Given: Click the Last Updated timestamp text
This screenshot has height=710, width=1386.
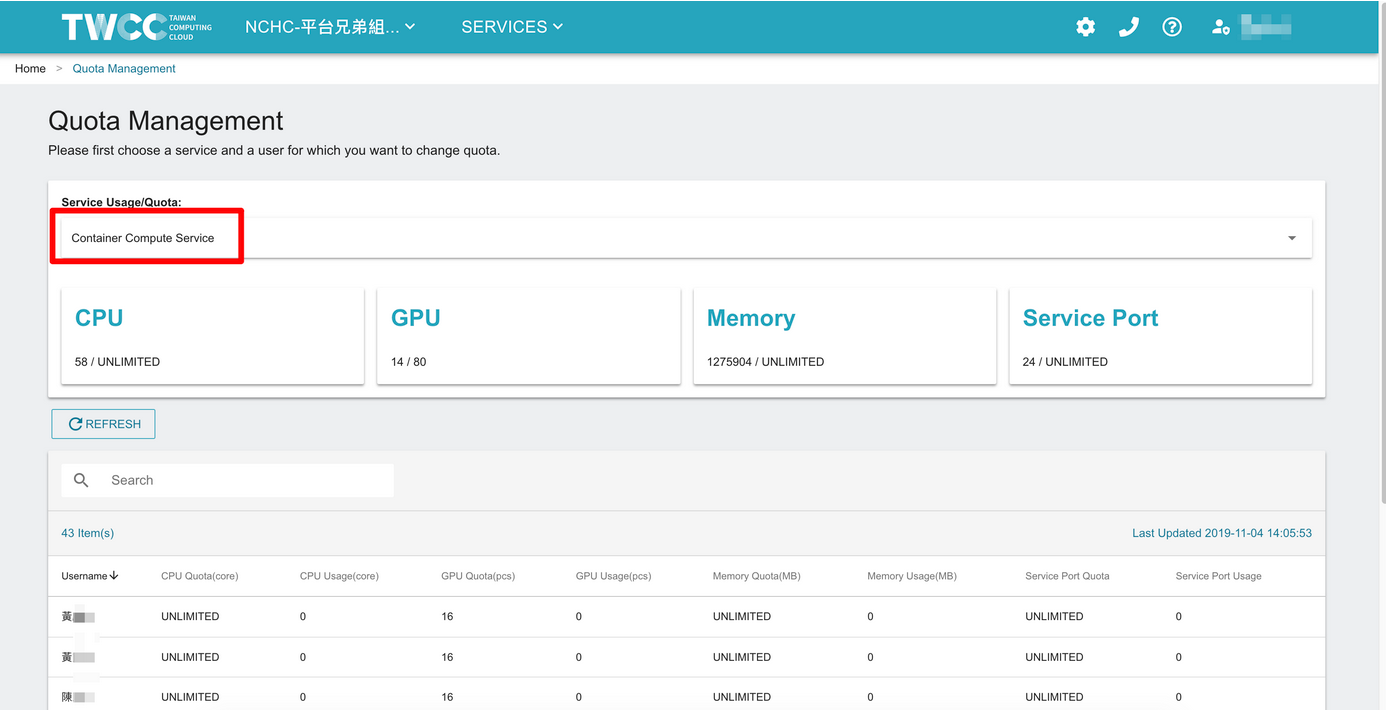Looking at the screenshot, I should (1222, 533).
